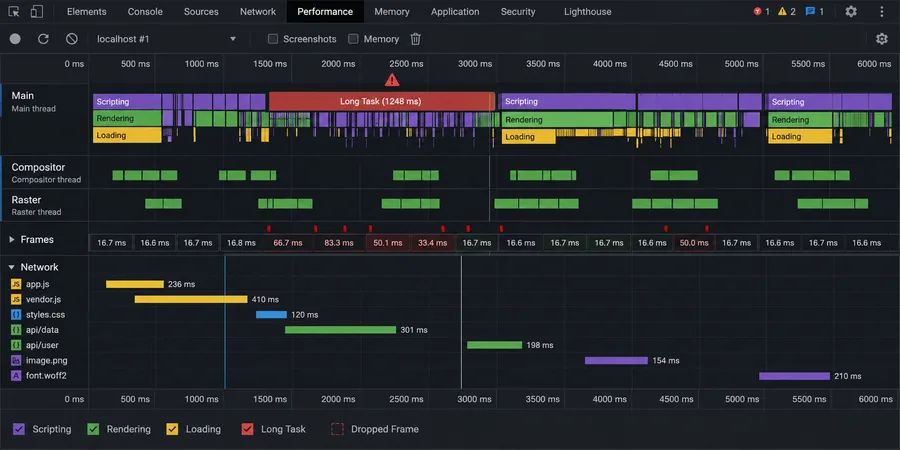Viewport: 900px width, 450px height.
Task: Open capture settings via the panel gear icon
Action: (x=882, y=39)
